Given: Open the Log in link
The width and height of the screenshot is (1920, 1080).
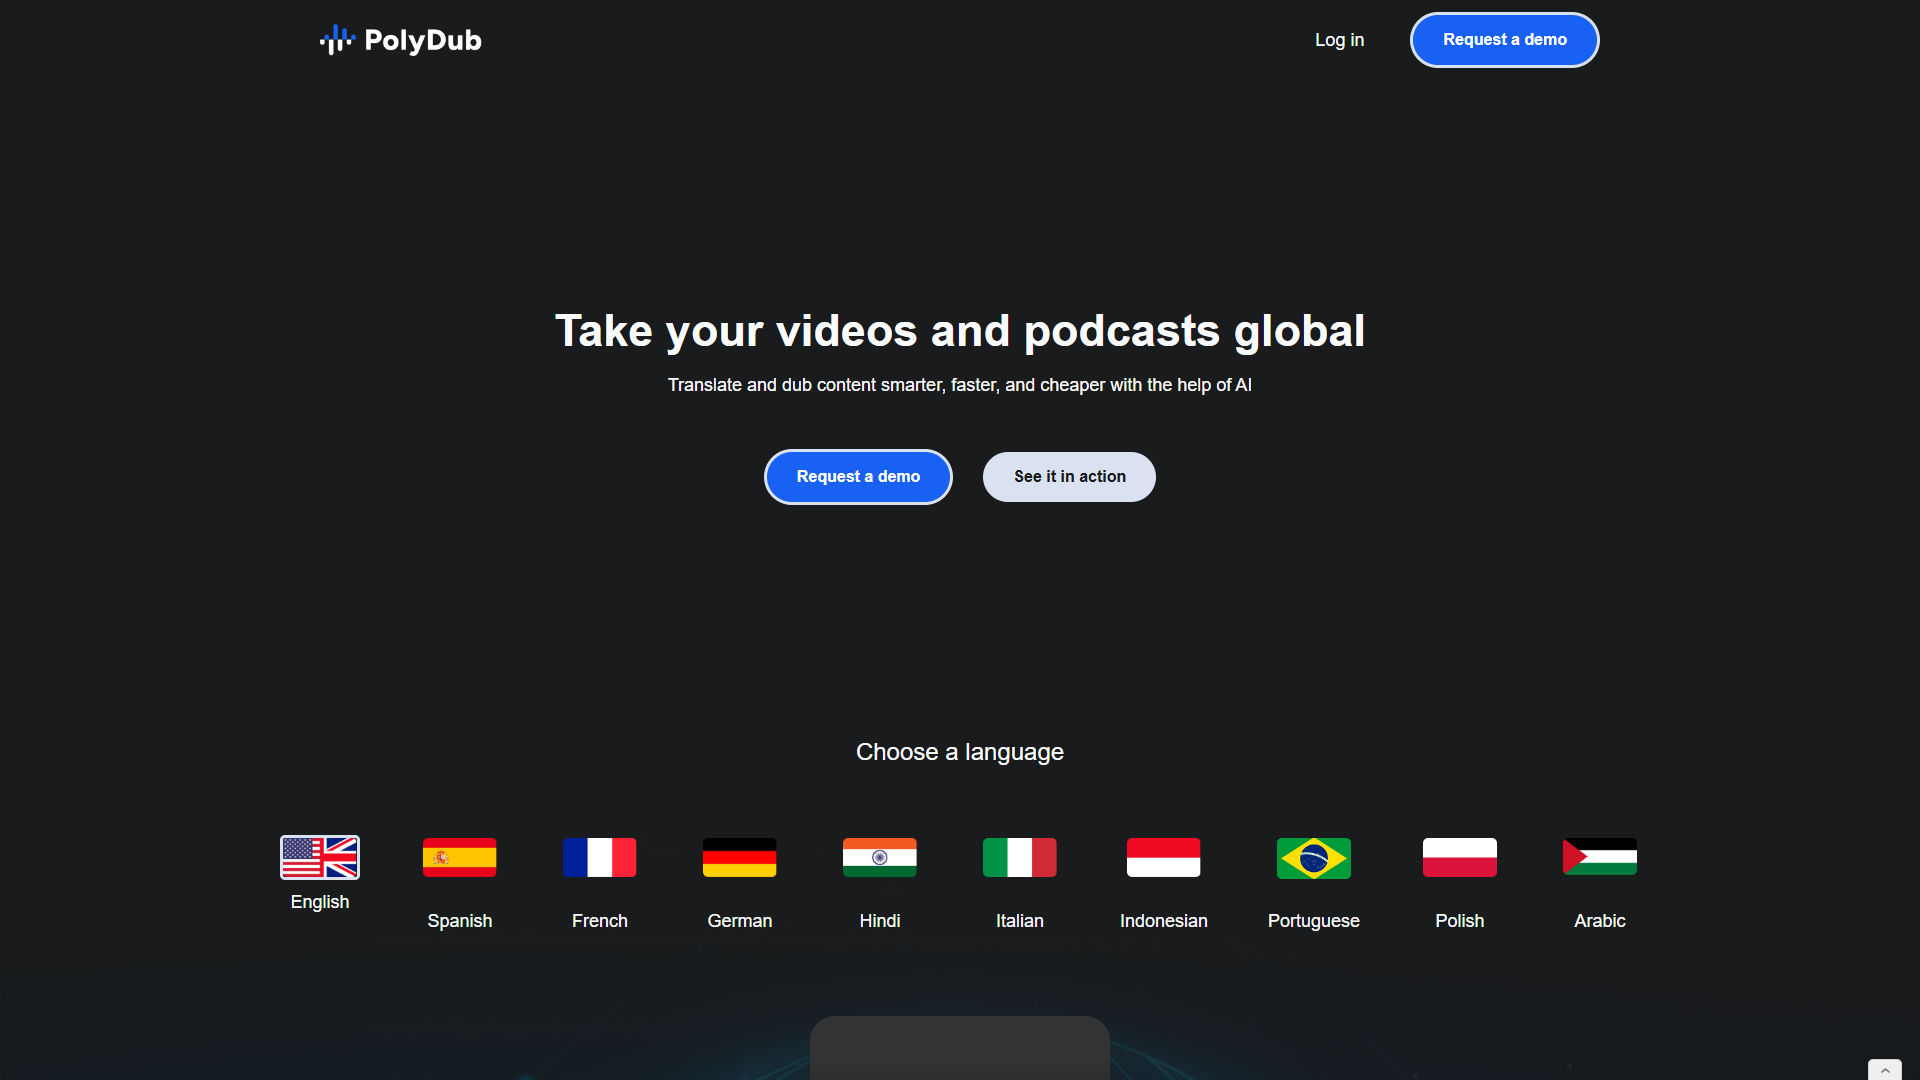Looking at the screenshot, I should [1339, 40].
